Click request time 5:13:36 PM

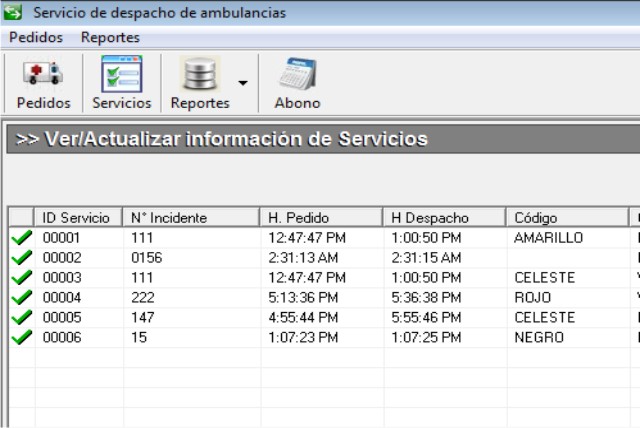(x=303, y=297)
